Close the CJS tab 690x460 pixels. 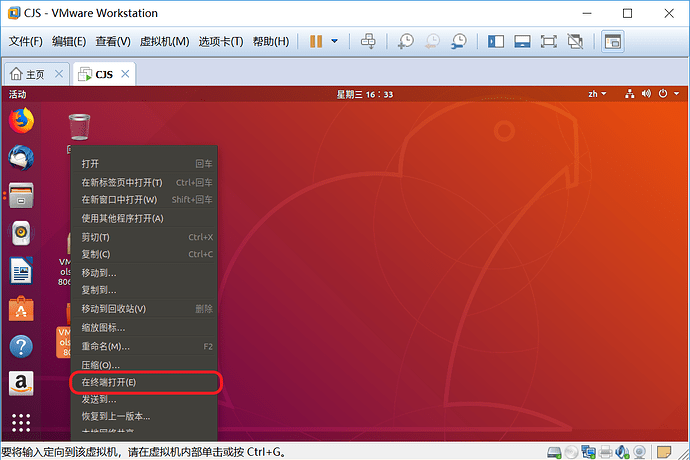(125, 74)
